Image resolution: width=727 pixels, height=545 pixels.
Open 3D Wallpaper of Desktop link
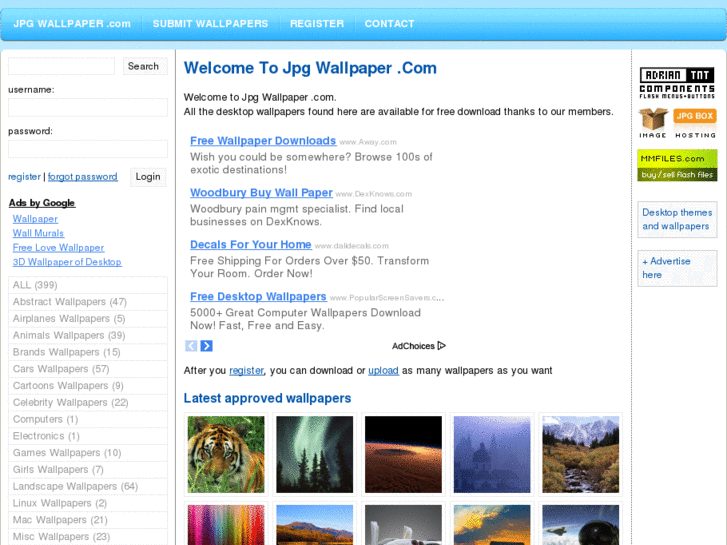point(67,262)
